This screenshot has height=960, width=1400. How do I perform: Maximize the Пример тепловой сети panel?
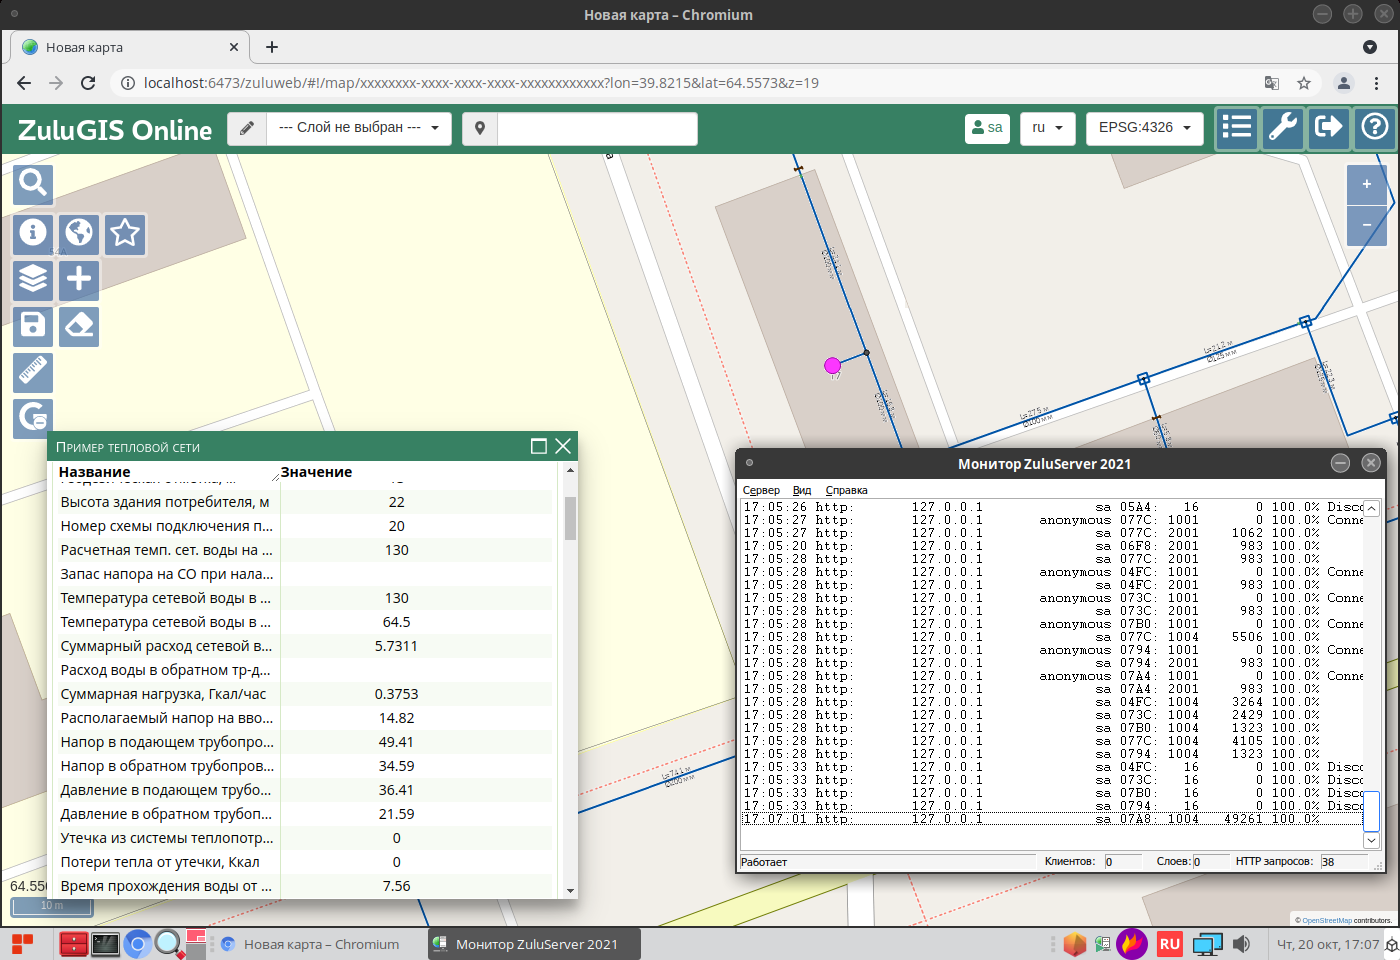coord(538,446)
